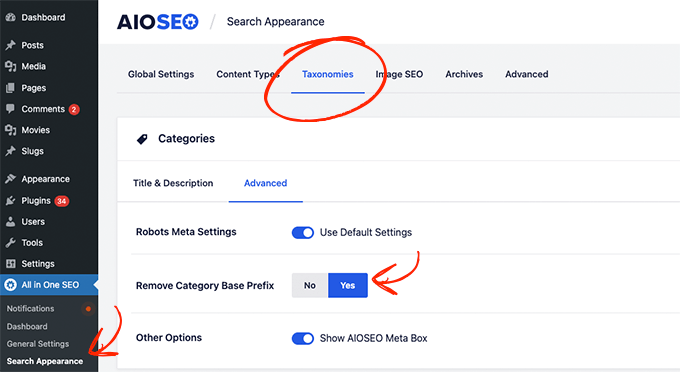Select No for Remove Category Base Prefix
The image size is (680, 372).
(310, 285)
